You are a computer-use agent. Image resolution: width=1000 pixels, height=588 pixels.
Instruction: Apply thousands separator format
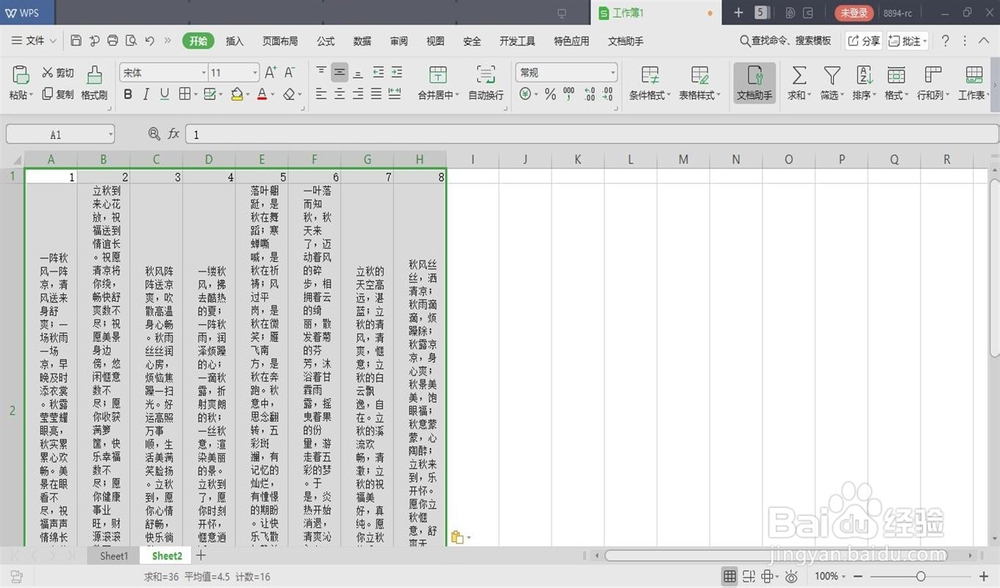[568, 94]
